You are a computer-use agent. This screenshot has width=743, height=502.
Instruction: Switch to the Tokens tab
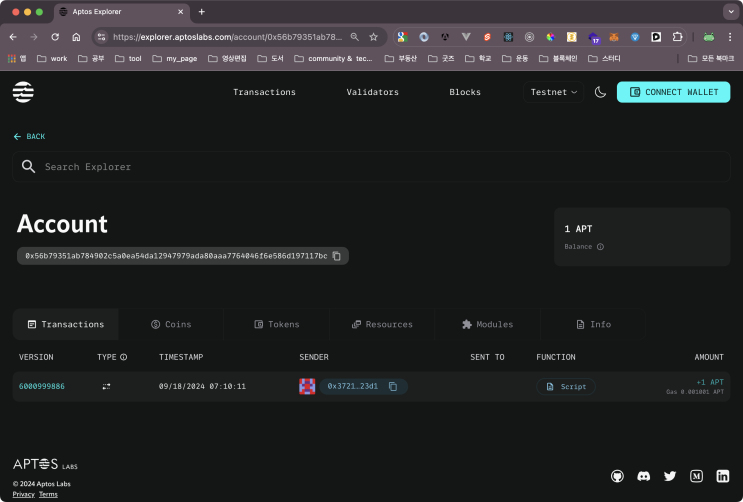click(x=277, y=324)
